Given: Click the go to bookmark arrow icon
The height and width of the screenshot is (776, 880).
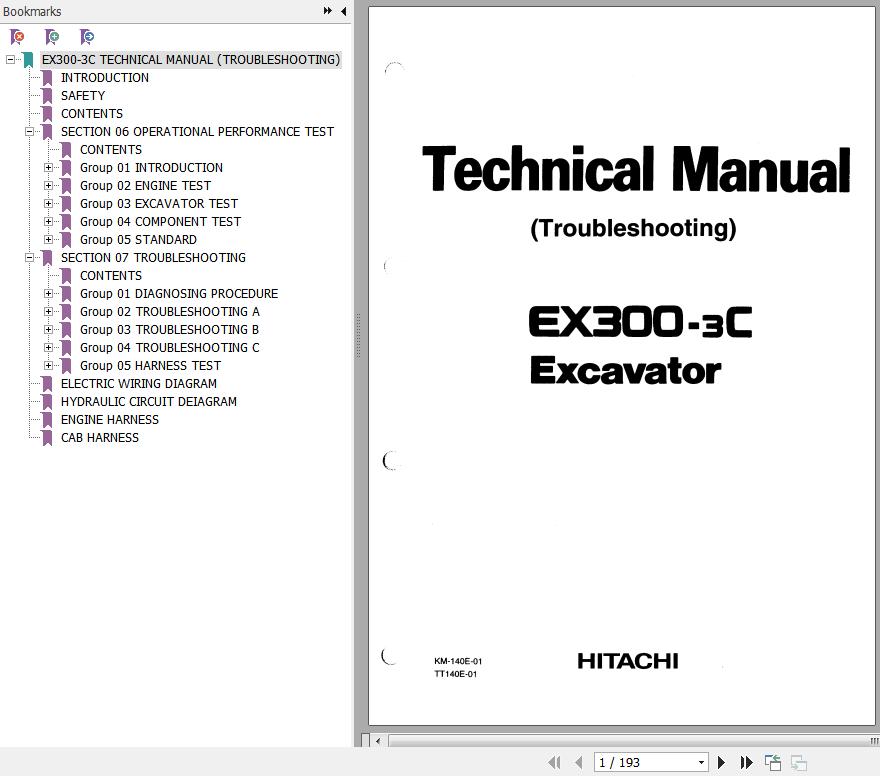Looking at the screenshot, I should click(x=87, y=37).
